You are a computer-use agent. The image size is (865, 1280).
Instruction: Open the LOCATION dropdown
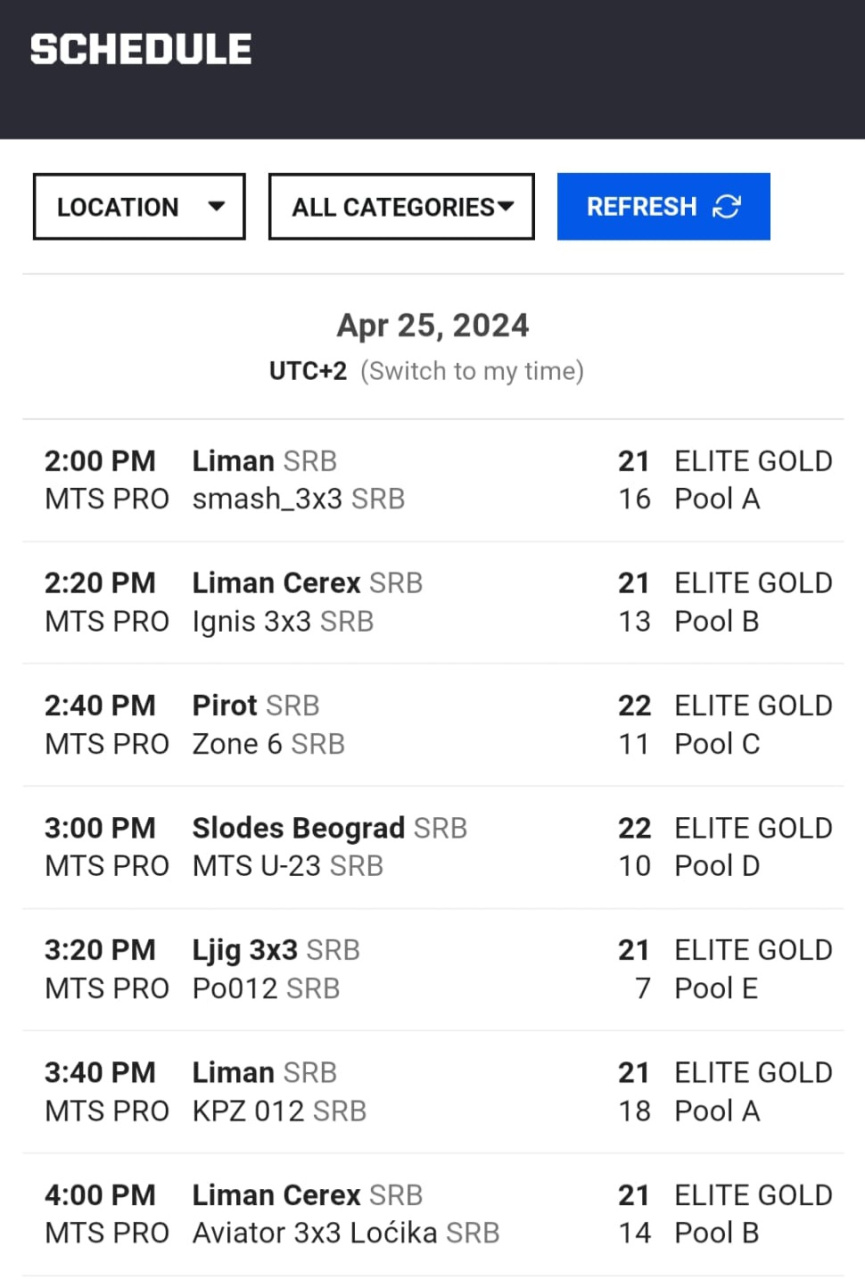pyautogui.click(x=139, y=207)
